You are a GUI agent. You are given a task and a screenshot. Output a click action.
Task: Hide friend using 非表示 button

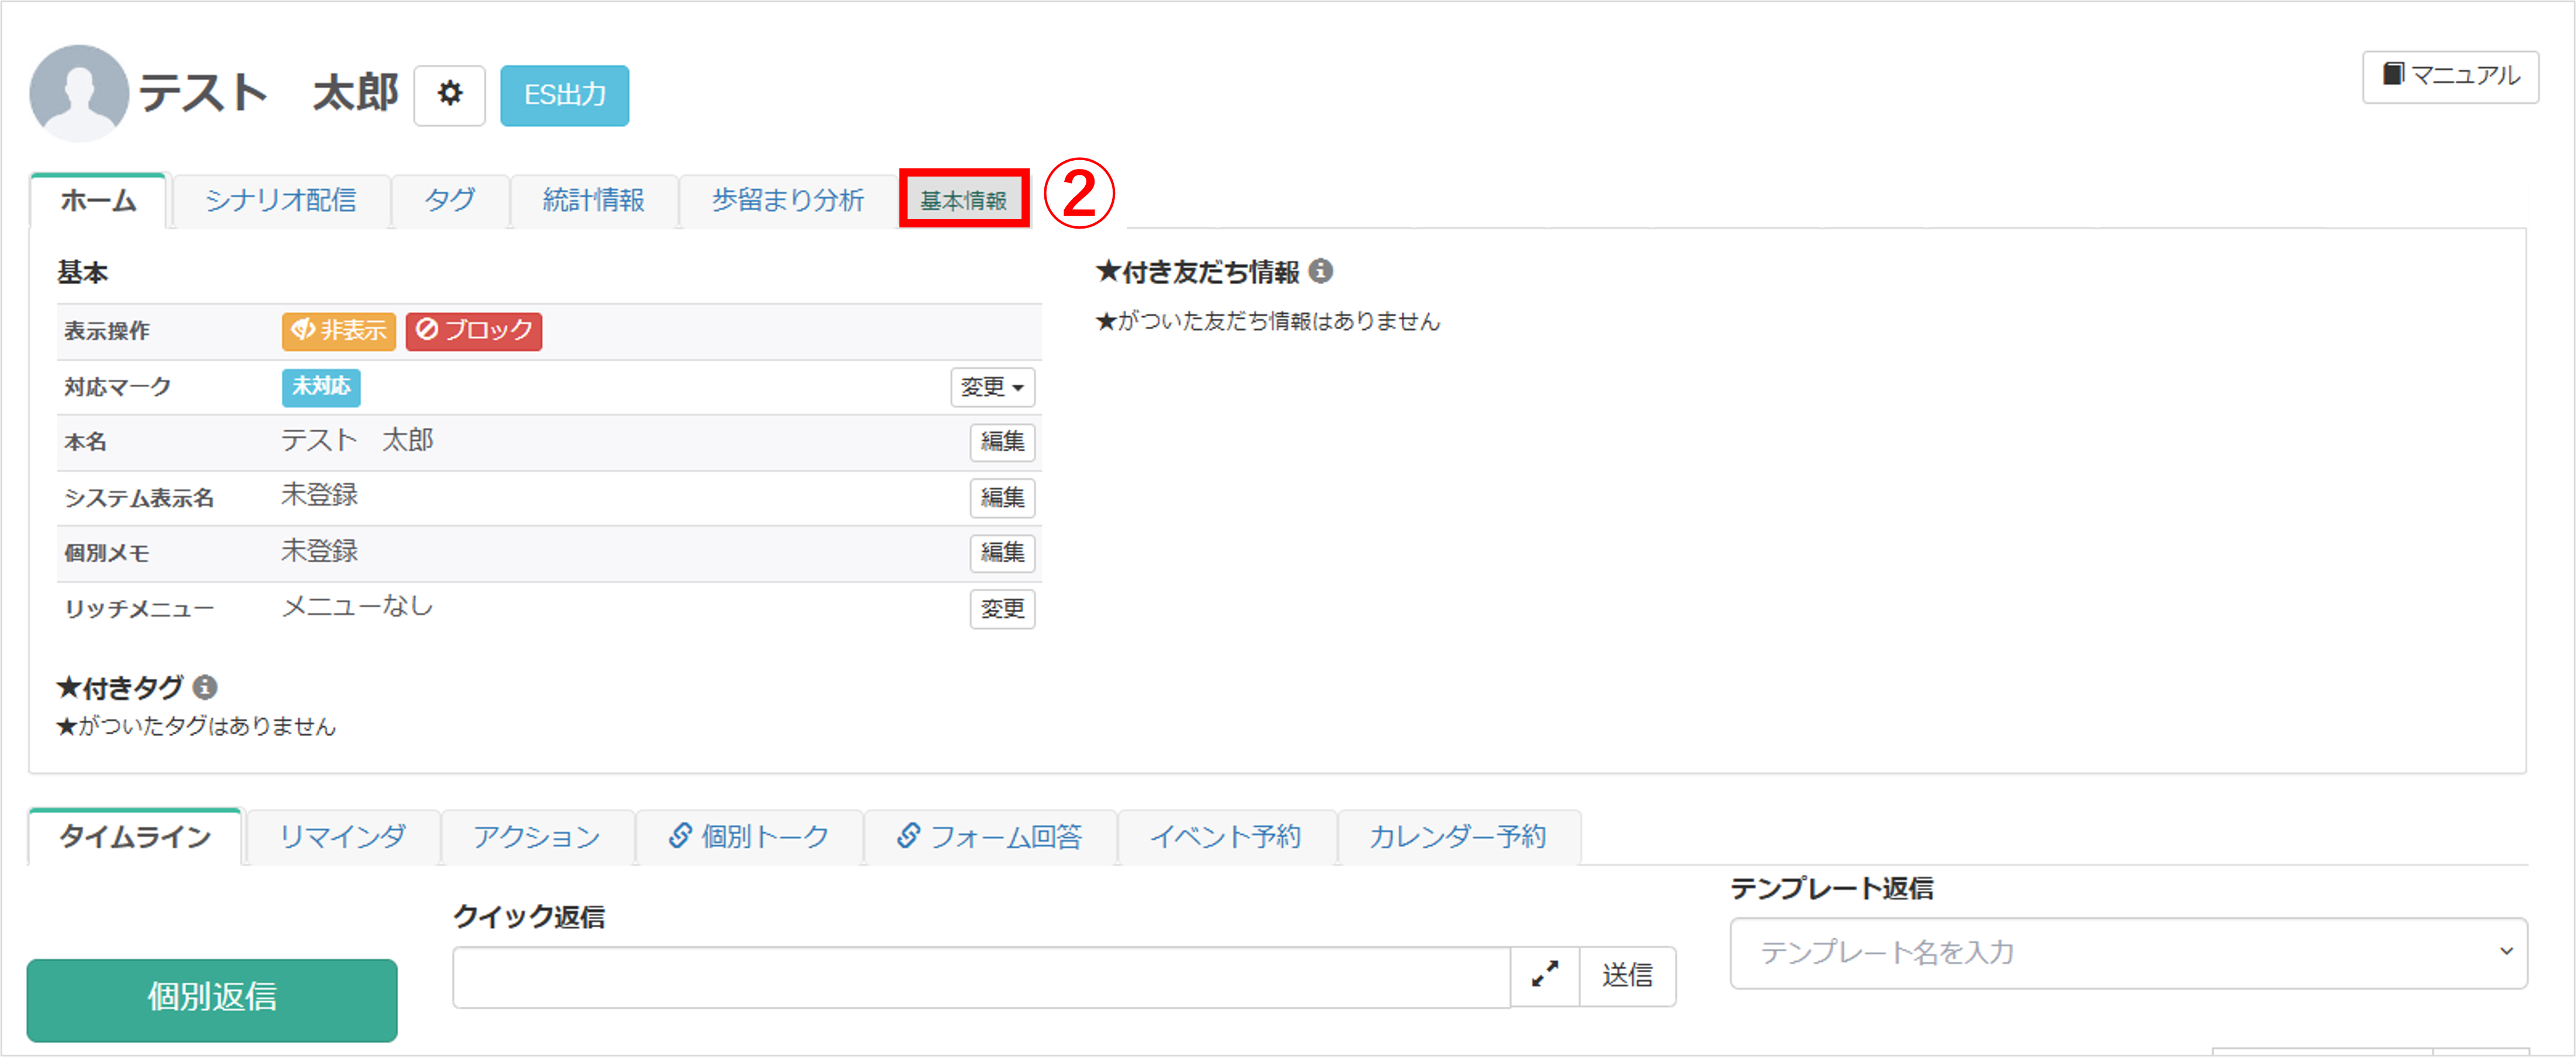pos(338,331)
